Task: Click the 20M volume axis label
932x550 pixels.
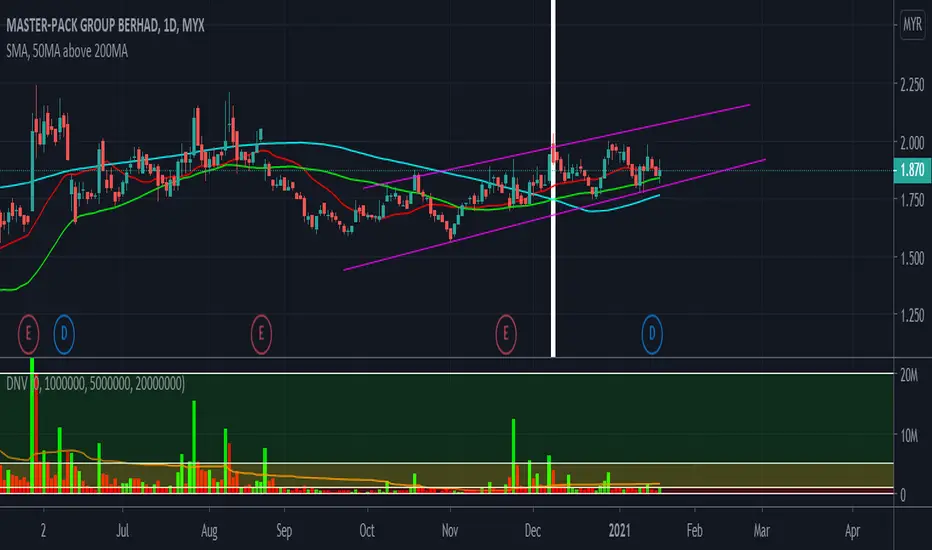Action: point(909,375)
